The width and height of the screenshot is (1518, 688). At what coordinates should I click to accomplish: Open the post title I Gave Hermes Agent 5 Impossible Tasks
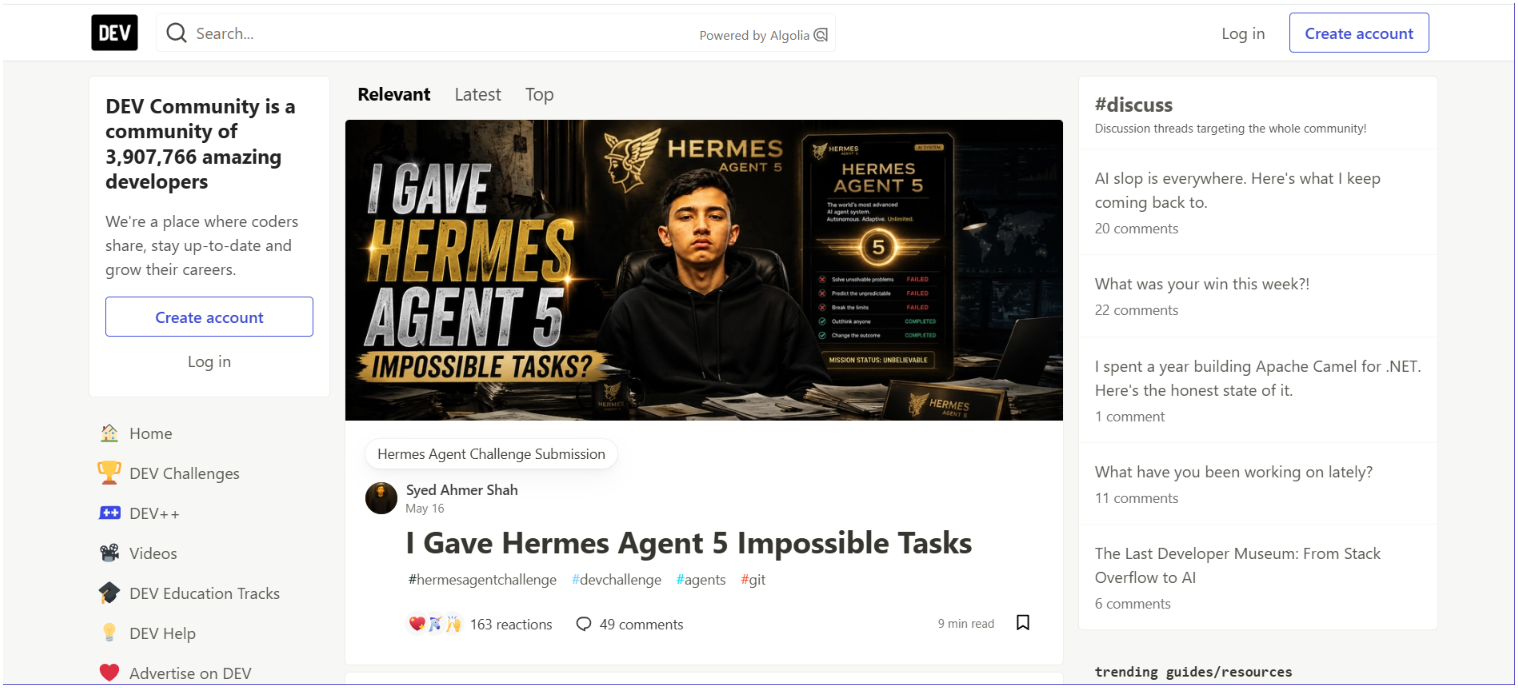click(x=689, y=543)
